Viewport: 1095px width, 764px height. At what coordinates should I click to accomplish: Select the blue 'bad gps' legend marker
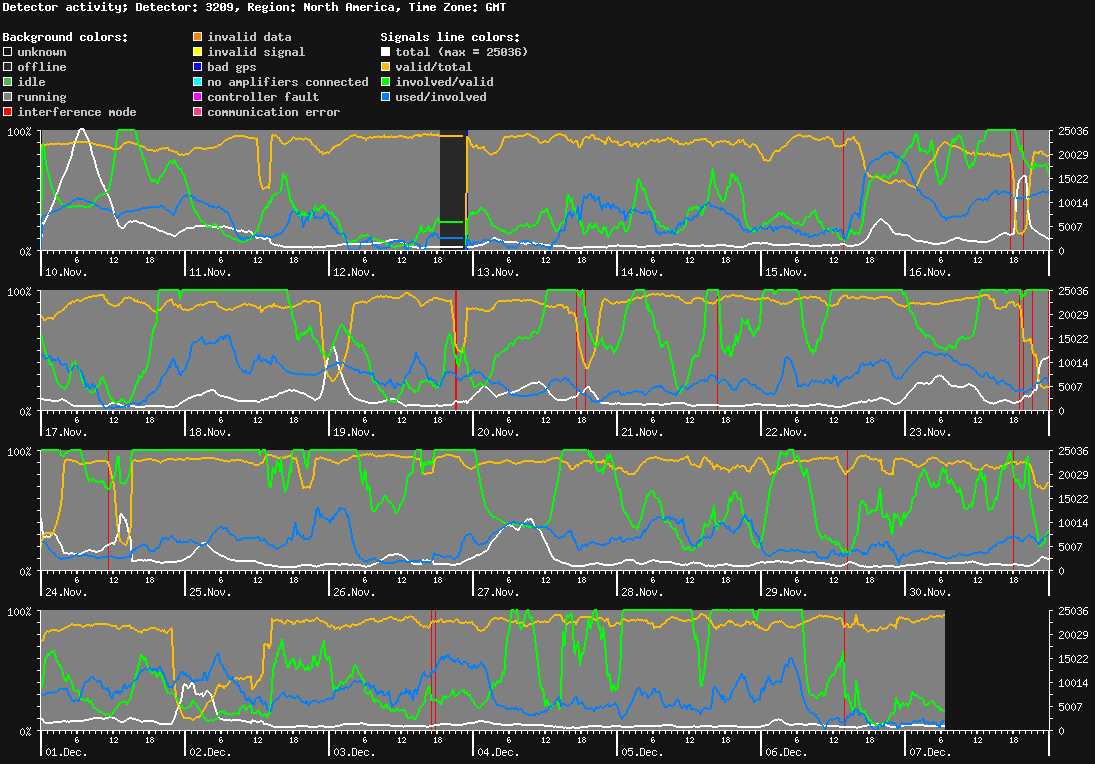[196, 66]
